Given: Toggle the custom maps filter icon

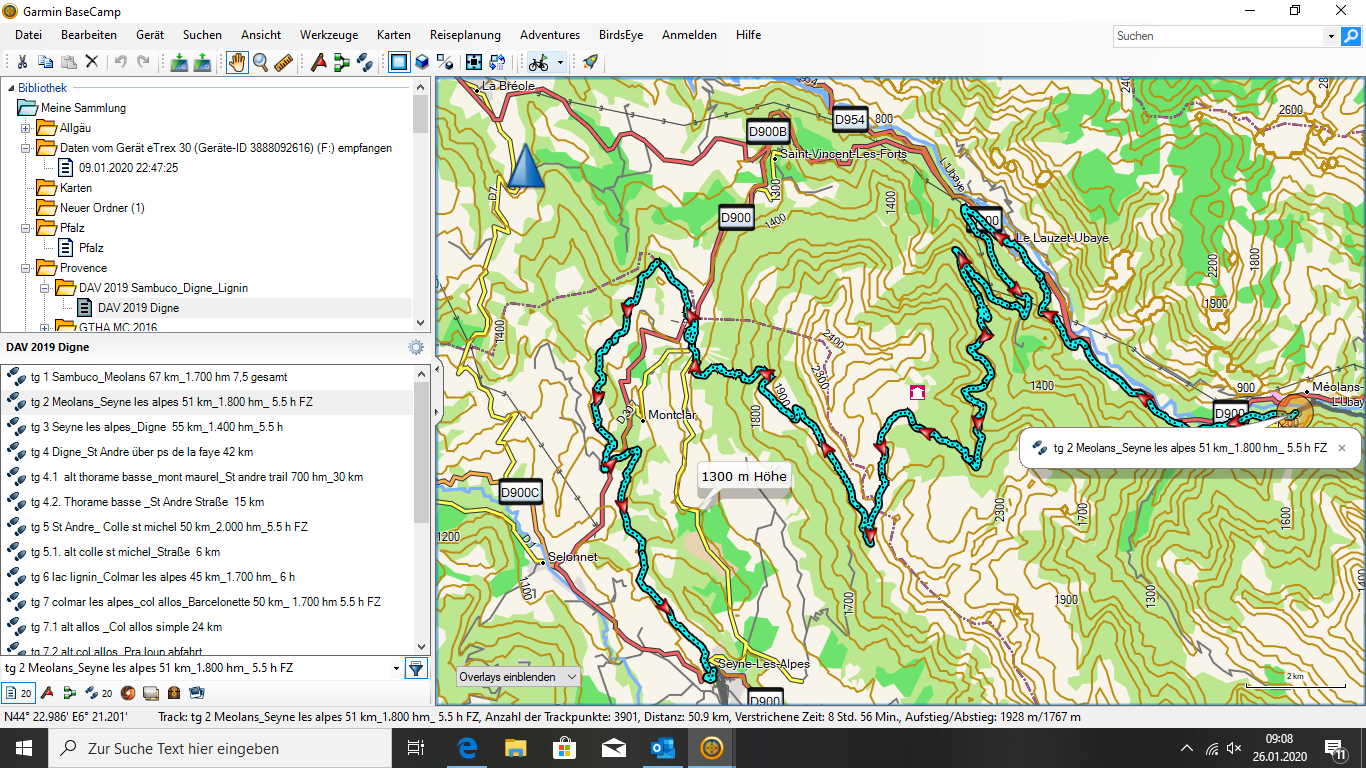Looking at the screenshot, I should point(151,692).
